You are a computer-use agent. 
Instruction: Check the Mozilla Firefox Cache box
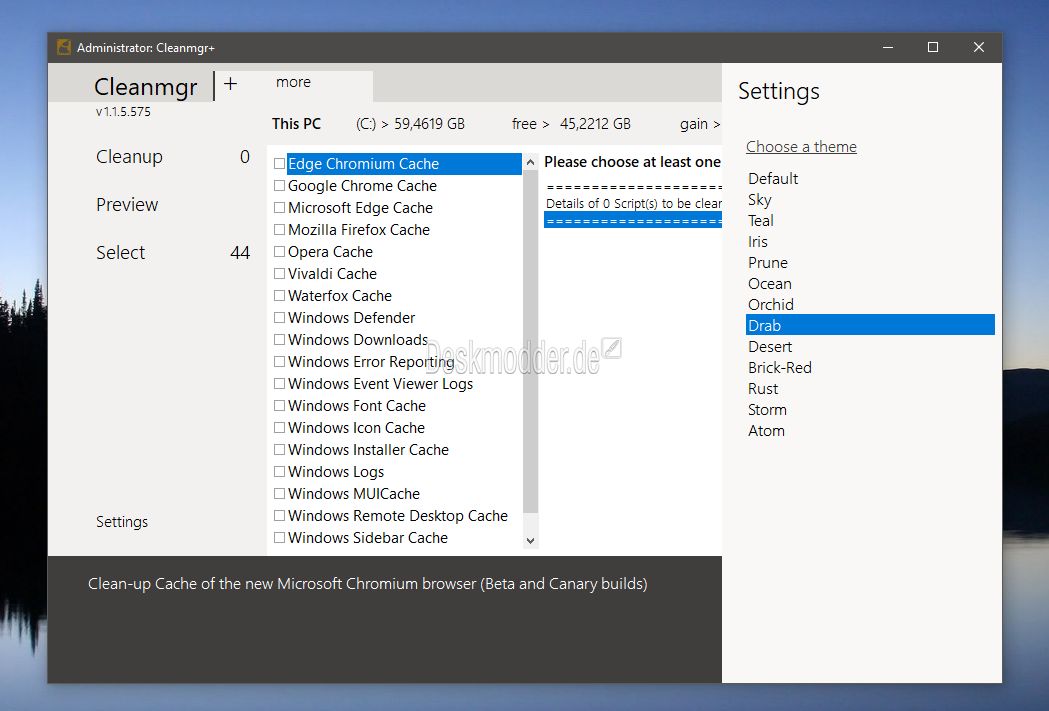click(280, 230)
